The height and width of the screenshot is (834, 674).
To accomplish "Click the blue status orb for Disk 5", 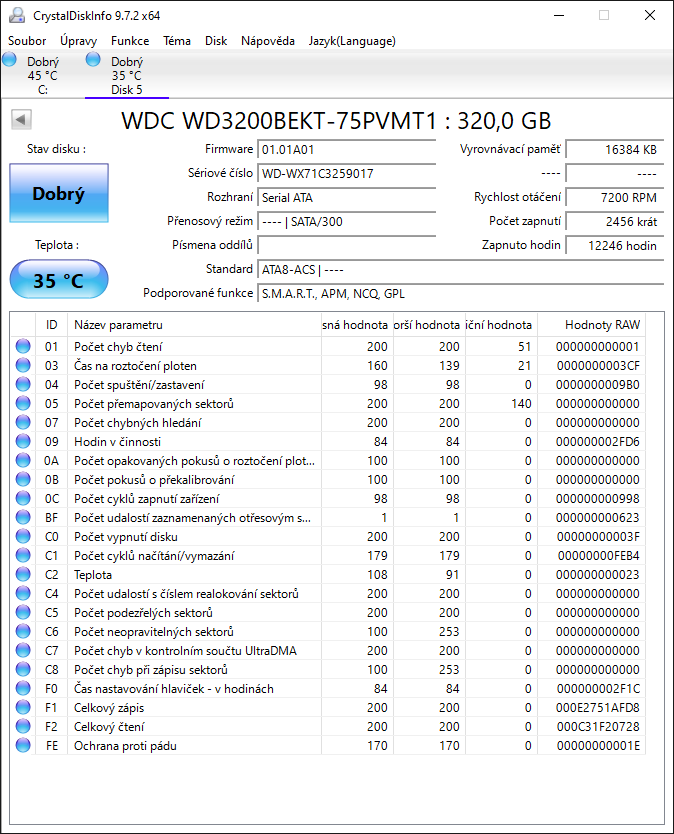I will pos(93,60).
